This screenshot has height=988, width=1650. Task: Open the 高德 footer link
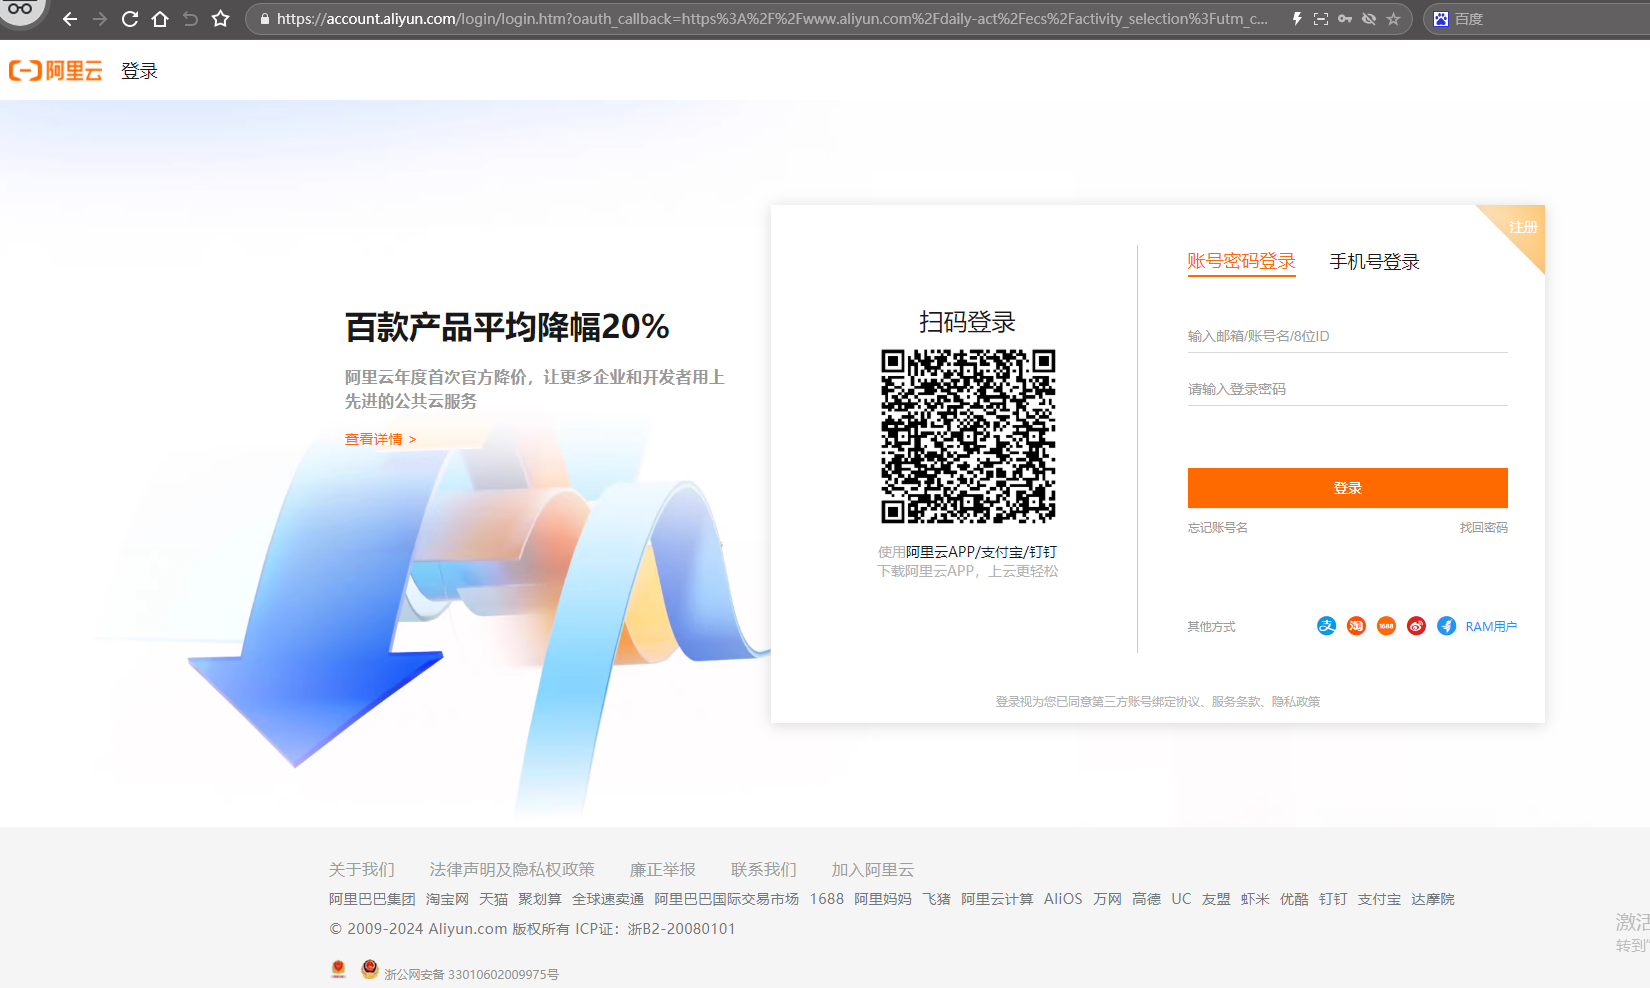[x=1146, y=899]
